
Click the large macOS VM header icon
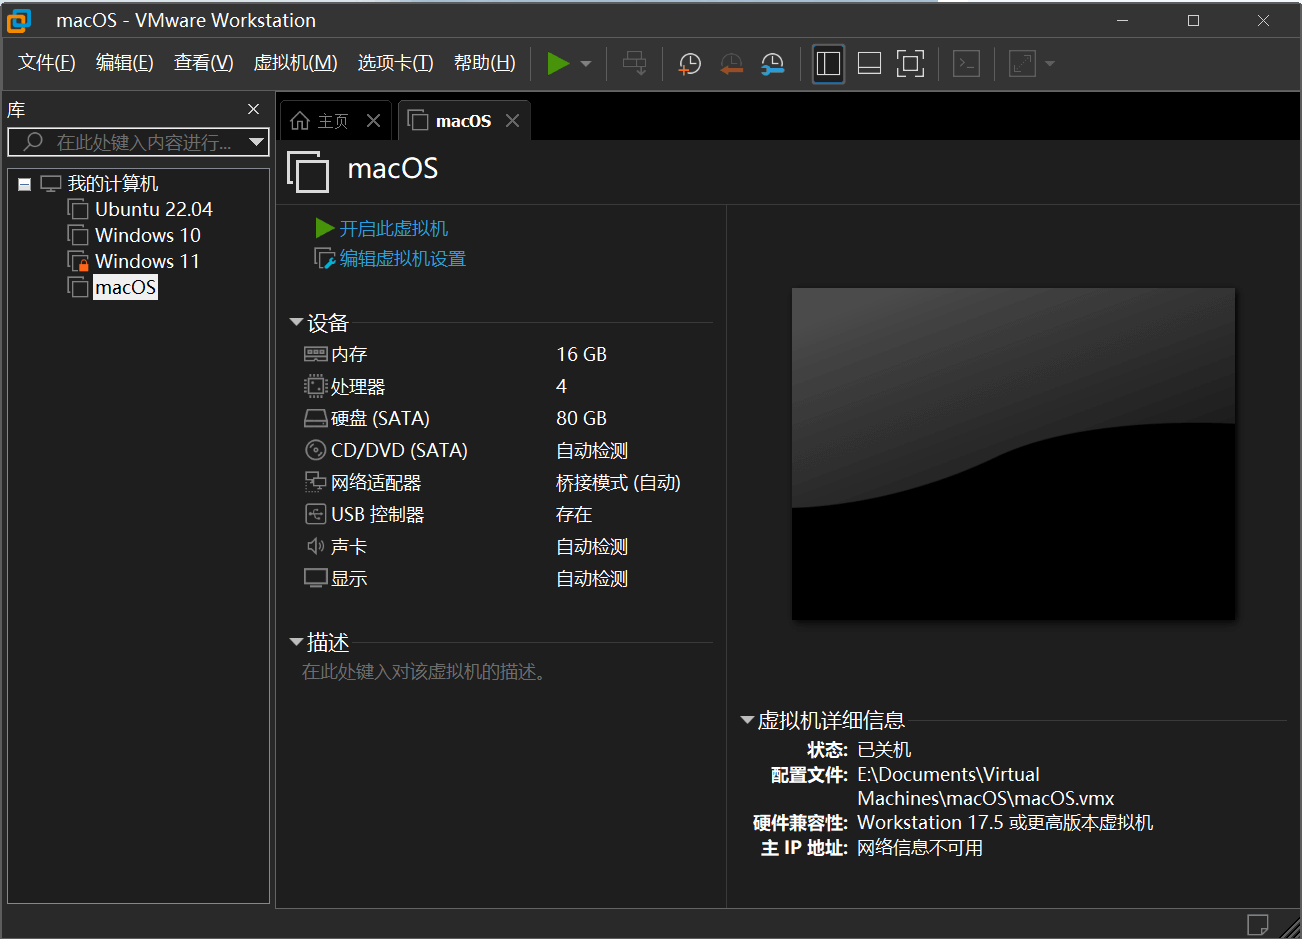308,171
